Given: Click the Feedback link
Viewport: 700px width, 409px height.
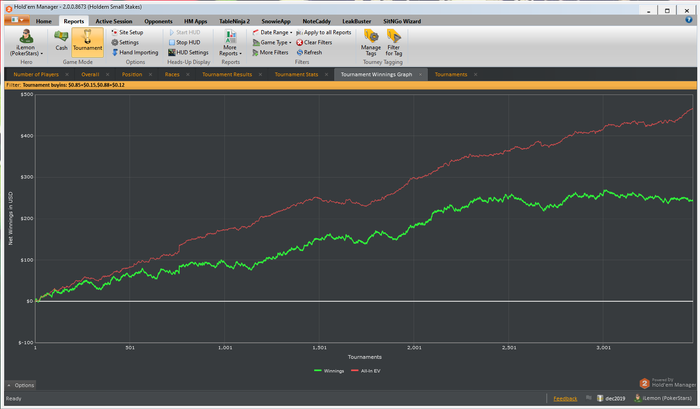Looking at the screenshot, I should 565,398.
